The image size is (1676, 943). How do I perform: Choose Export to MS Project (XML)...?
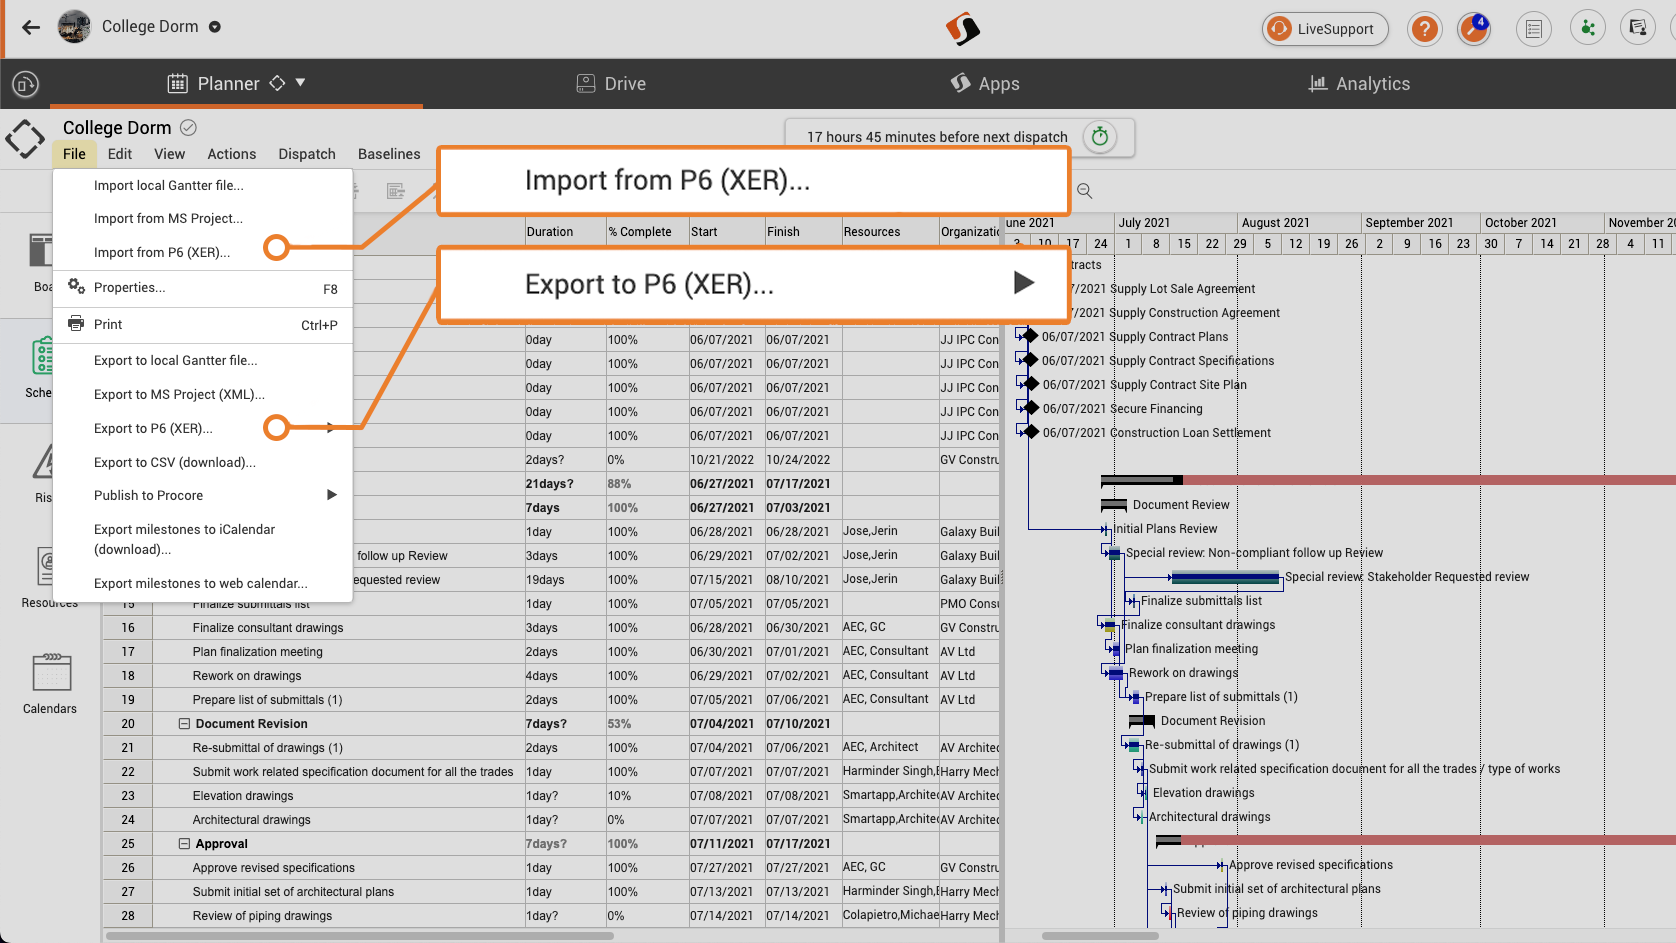(202, 394)
